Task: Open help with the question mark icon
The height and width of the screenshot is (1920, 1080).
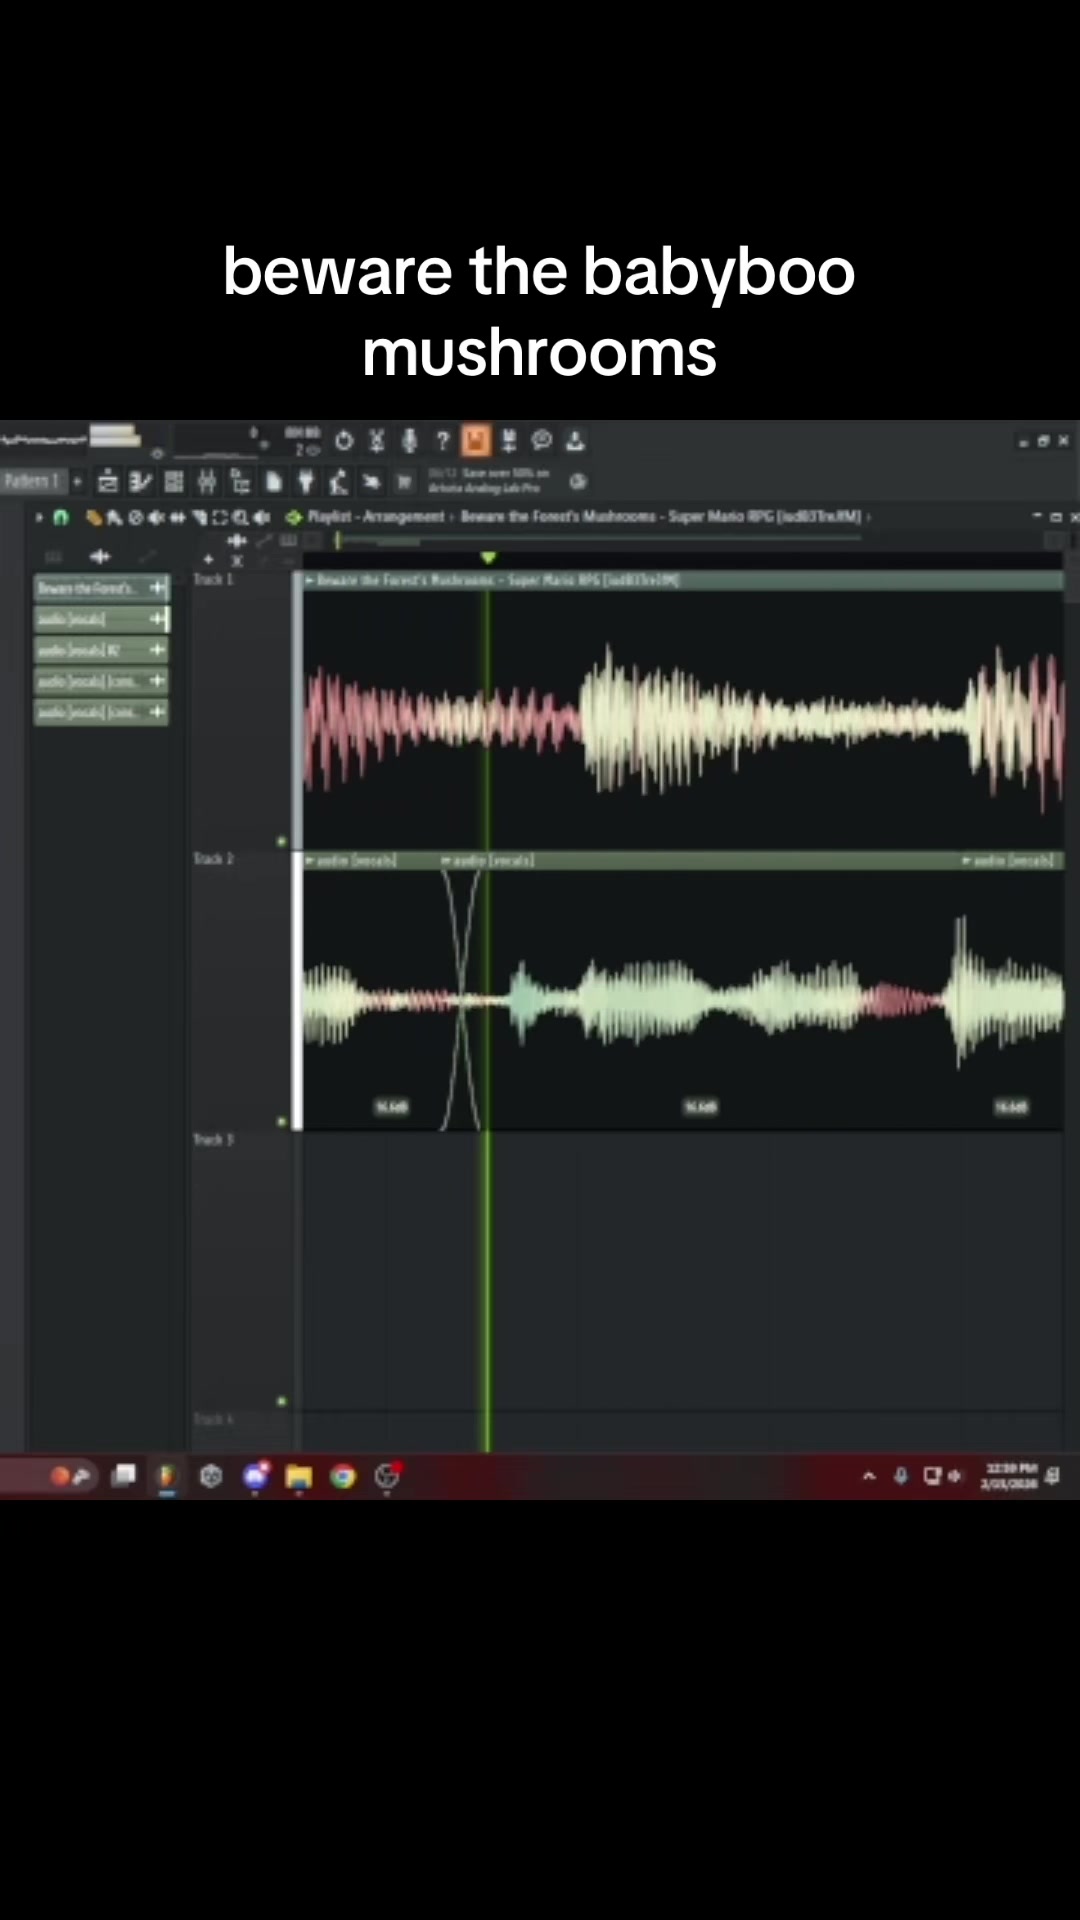Action: coord(442,441)
